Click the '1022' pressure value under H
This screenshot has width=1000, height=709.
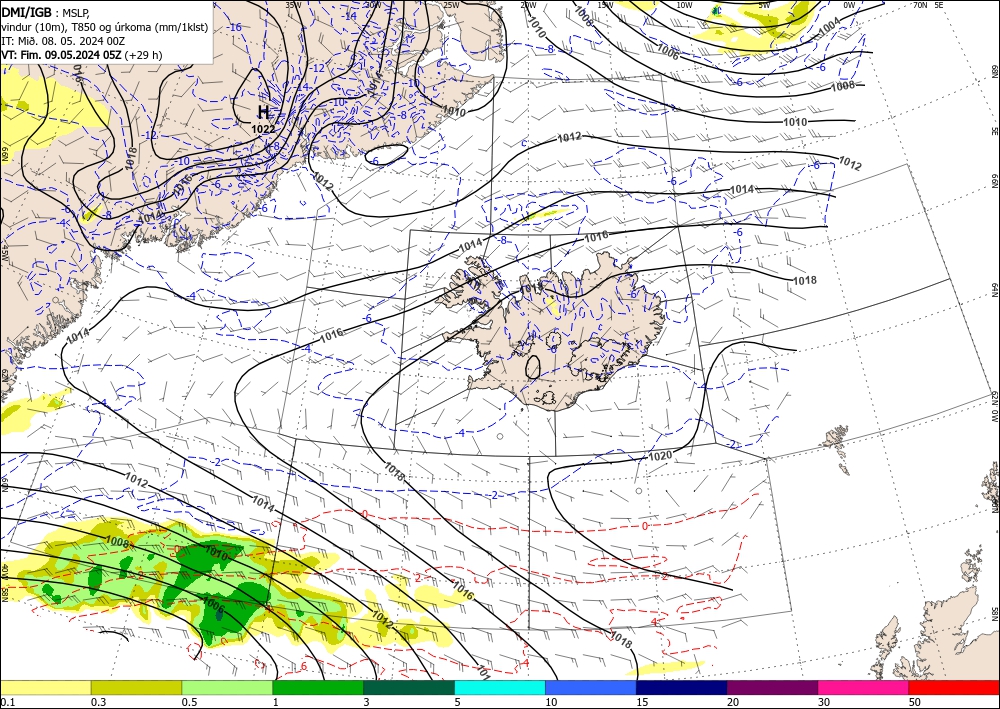[263, 129]
